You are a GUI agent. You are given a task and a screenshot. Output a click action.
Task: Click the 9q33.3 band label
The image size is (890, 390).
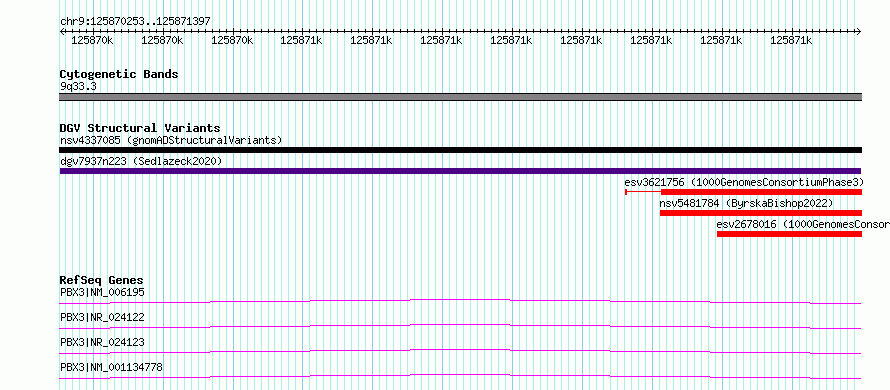pos(78,86)
